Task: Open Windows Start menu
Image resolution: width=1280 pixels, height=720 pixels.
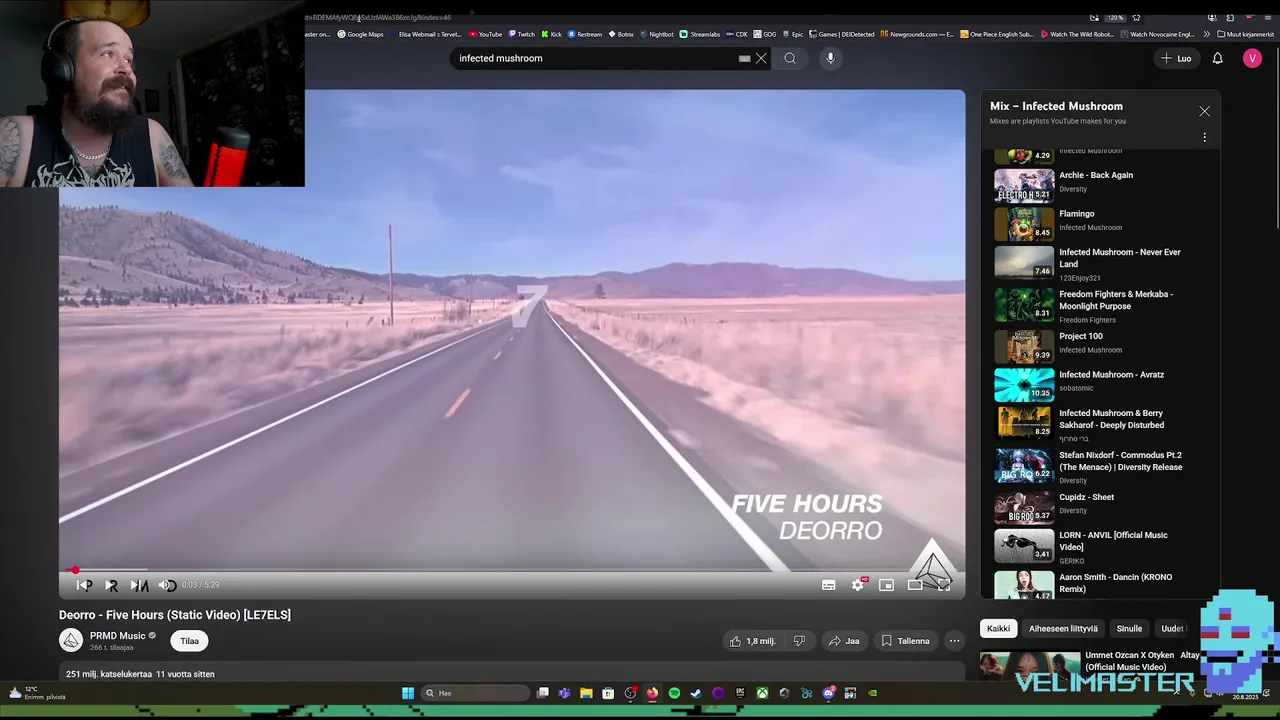Action: coord(408,693)
